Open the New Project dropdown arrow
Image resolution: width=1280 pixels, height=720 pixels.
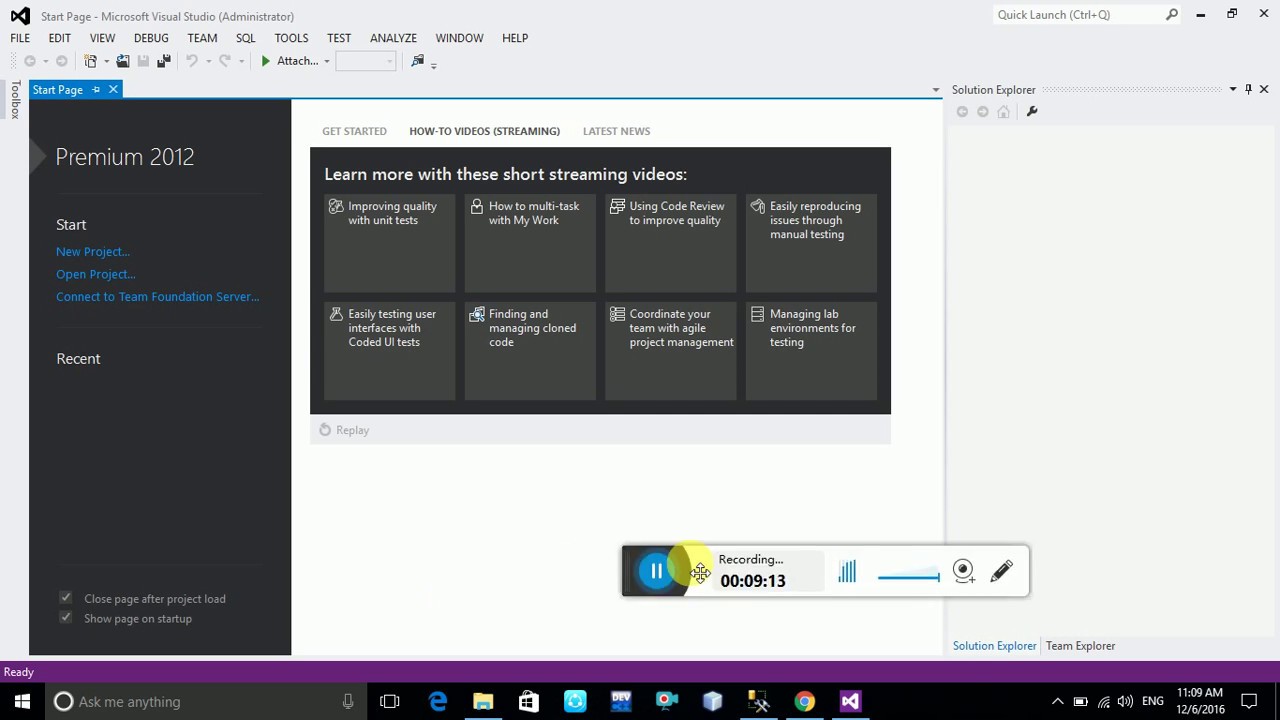105,62
